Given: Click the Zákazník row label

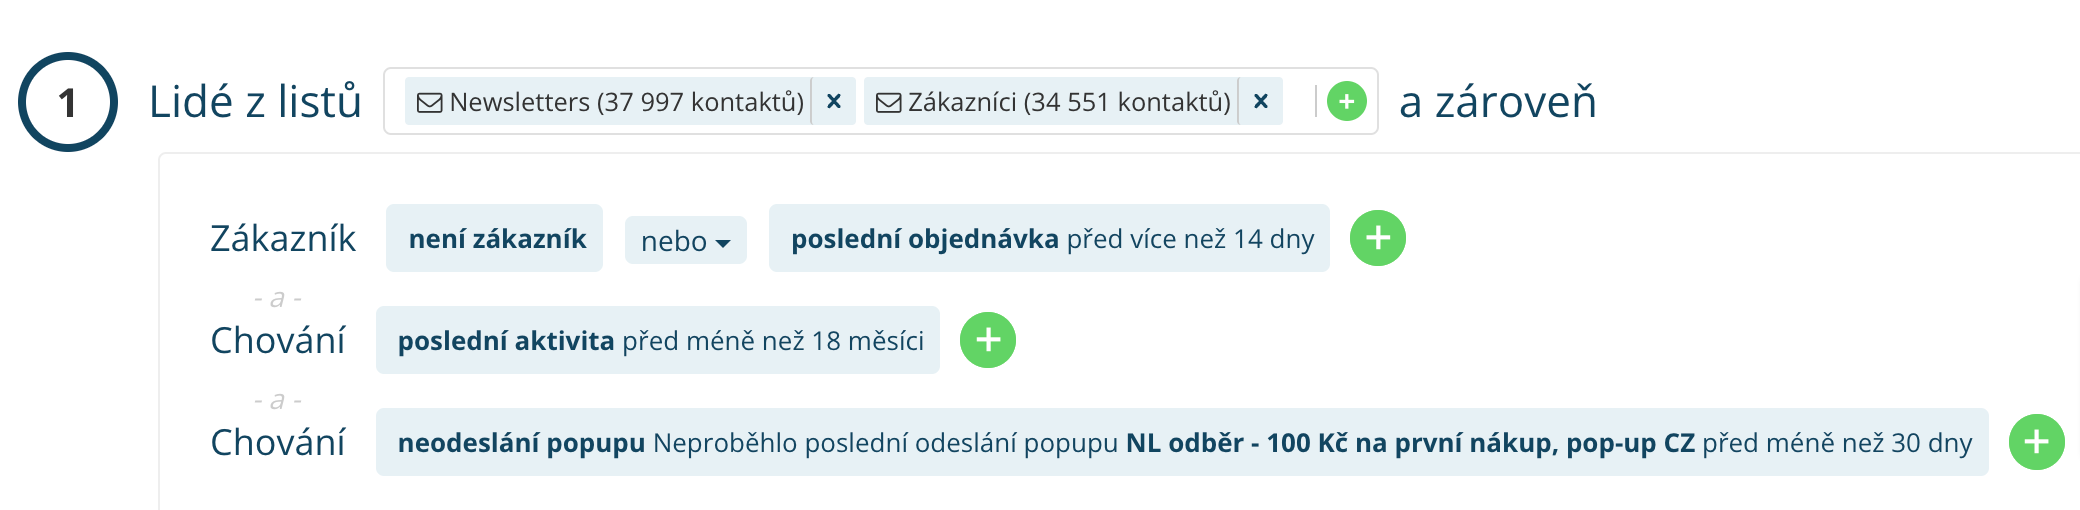Looking at the screenshot, I should click(283, 239).
